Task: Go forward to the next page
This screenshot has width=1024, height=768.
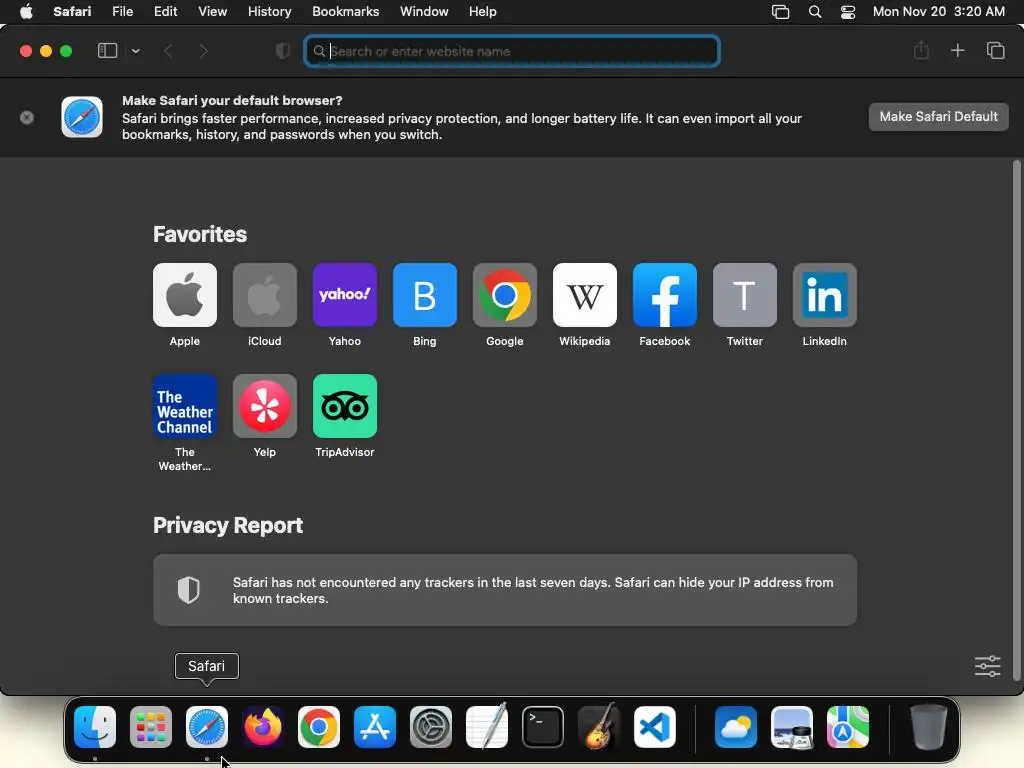Action: (203, 51)
